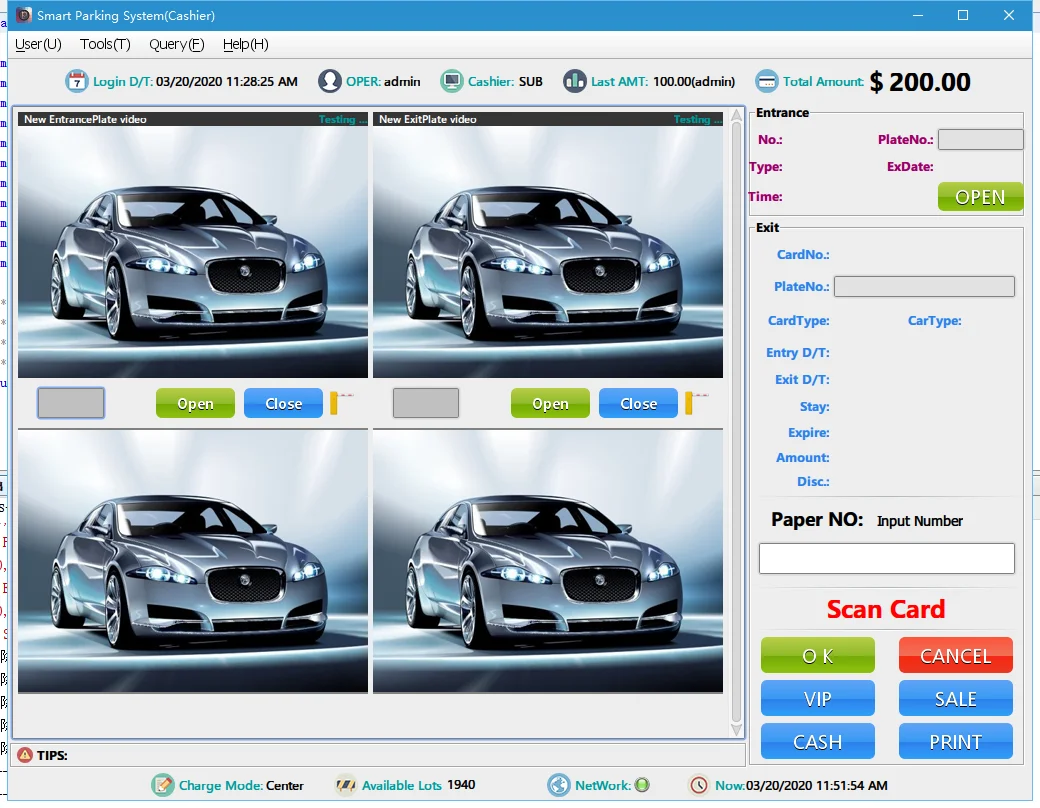Open the exit gate with Open button
The image size is (1040, 808).
point(550,403)
